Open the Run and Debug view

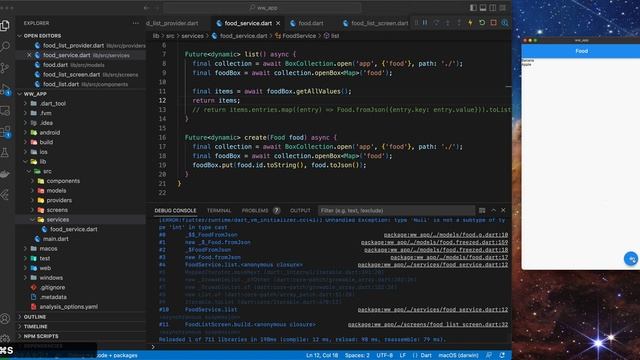coord(5,89)
